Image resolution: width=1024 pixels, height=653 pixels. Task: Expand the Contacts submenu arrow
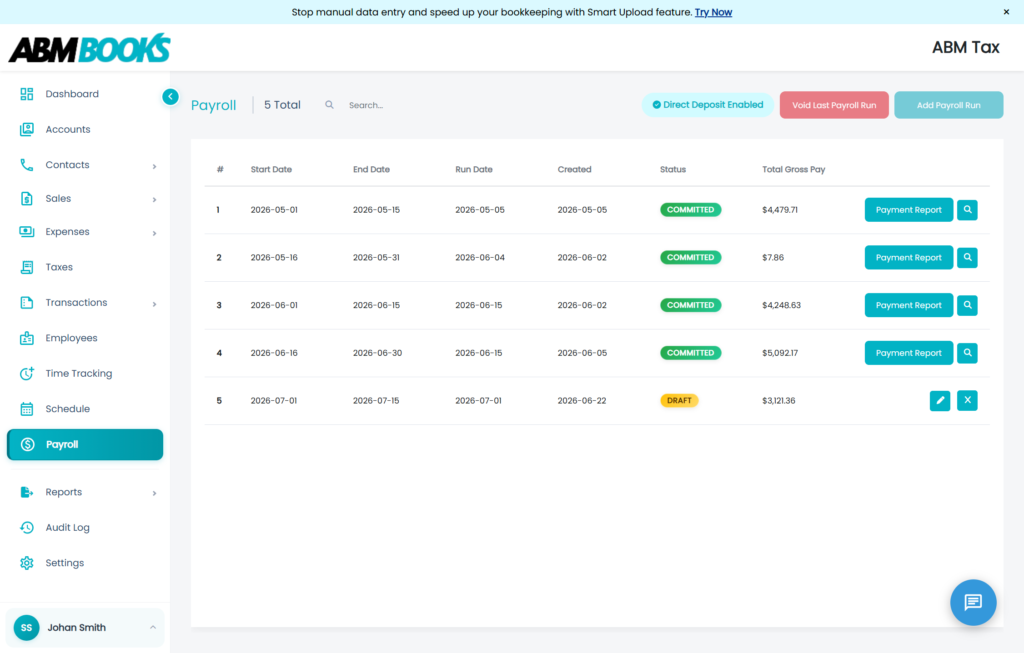point(154,166)
